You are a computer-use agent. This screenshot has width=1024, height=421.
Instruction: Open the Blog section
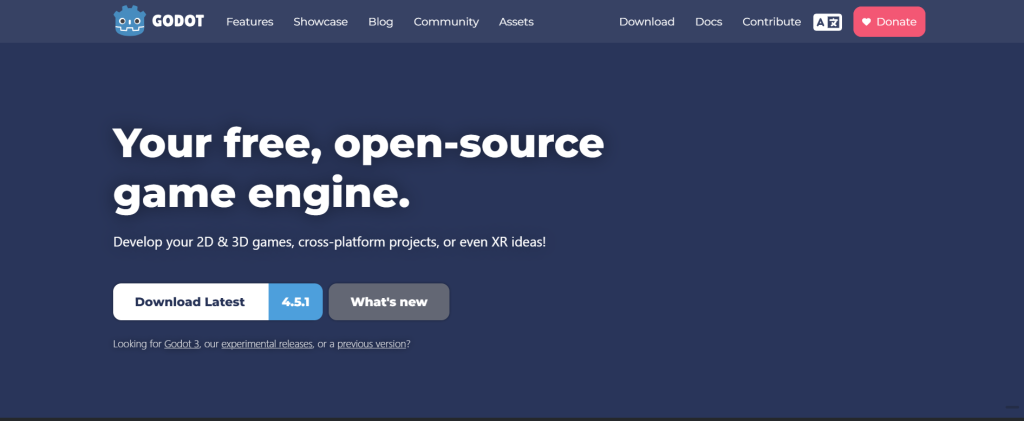[x=381, y=22]
